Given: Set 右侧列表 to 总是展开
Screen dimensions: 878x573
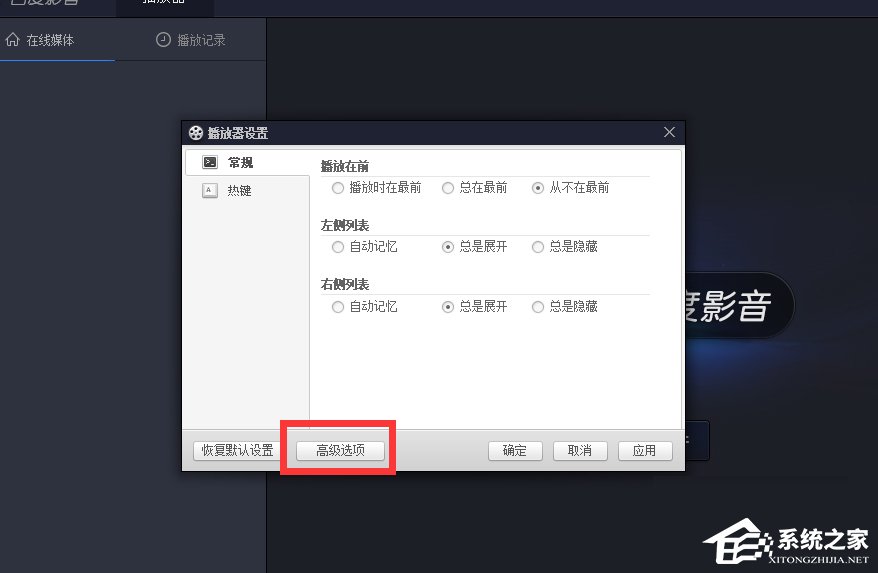Looking at the screenshot, I should tap(448, 307).
